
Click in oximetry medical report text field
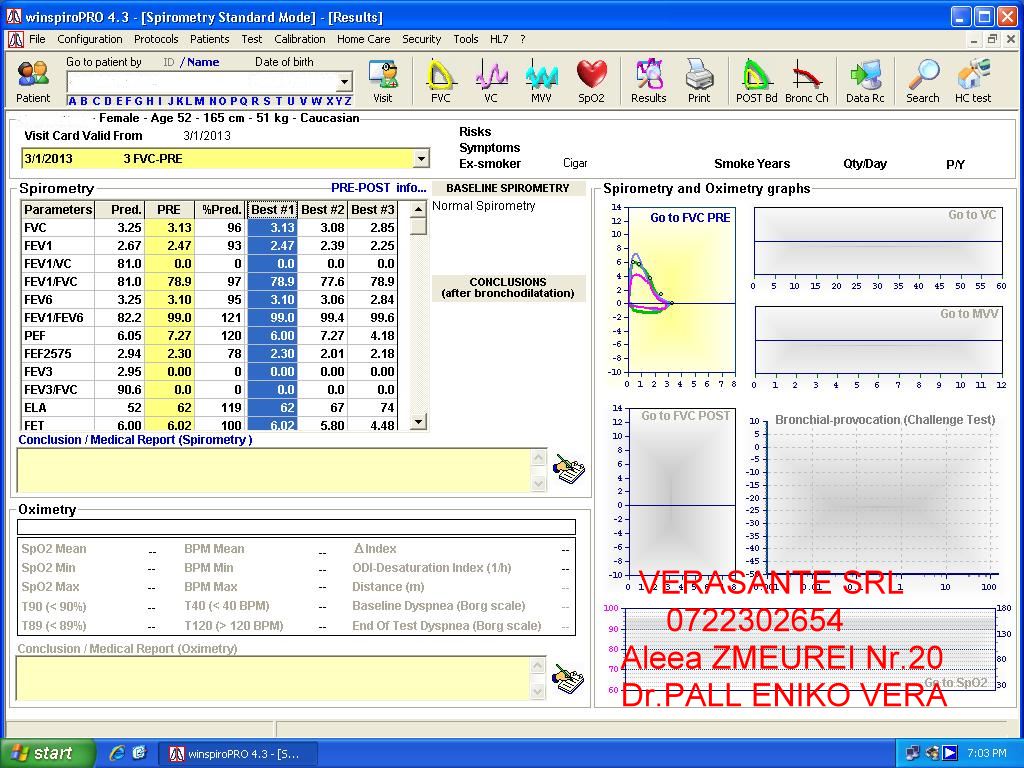coord(274,679)
